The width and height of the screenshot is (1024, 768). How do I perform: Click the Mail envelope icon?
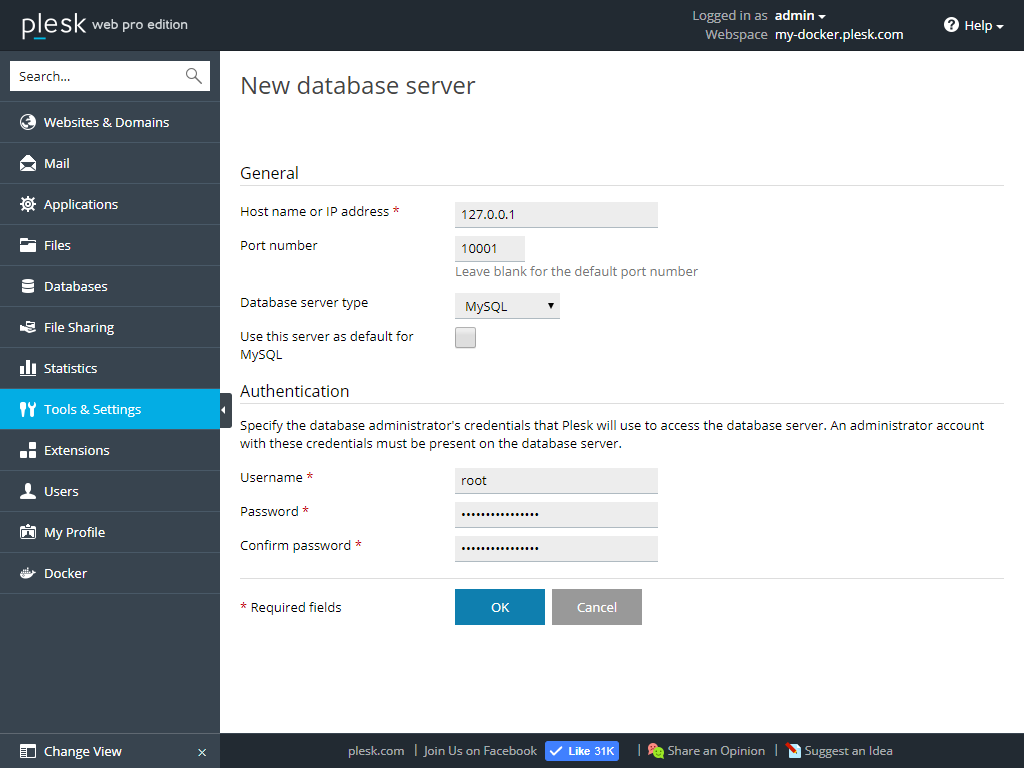click(27, 163)
